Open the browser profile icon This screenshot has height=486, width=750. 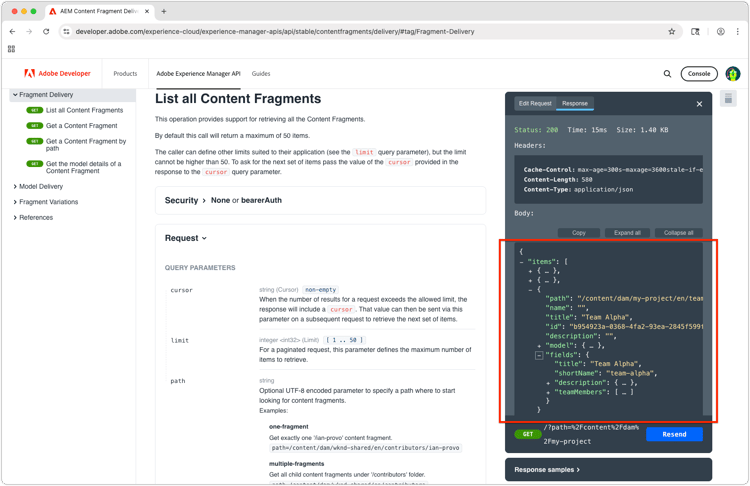pos(720,32)
